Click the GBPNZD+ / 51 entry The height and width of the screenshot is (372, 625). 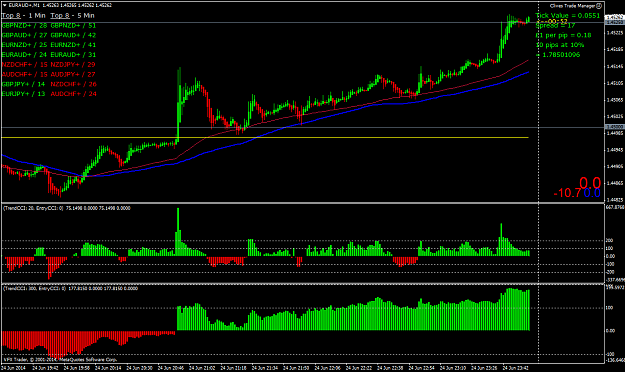pyautogui.click(x=73, y=26)
